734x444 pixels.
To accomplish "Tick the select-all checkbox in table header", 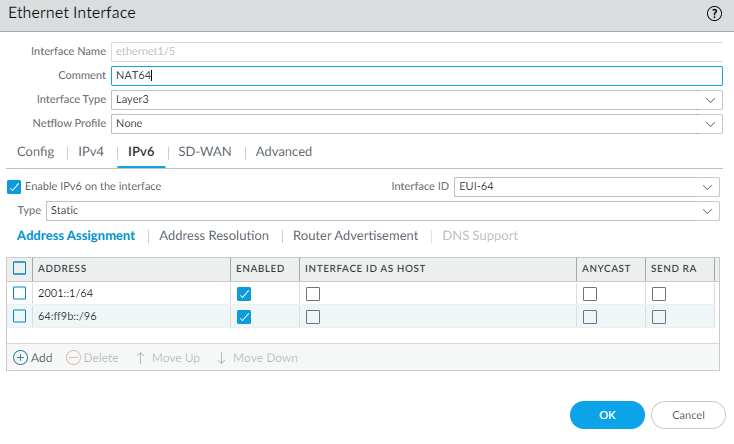I will [20, 268].
